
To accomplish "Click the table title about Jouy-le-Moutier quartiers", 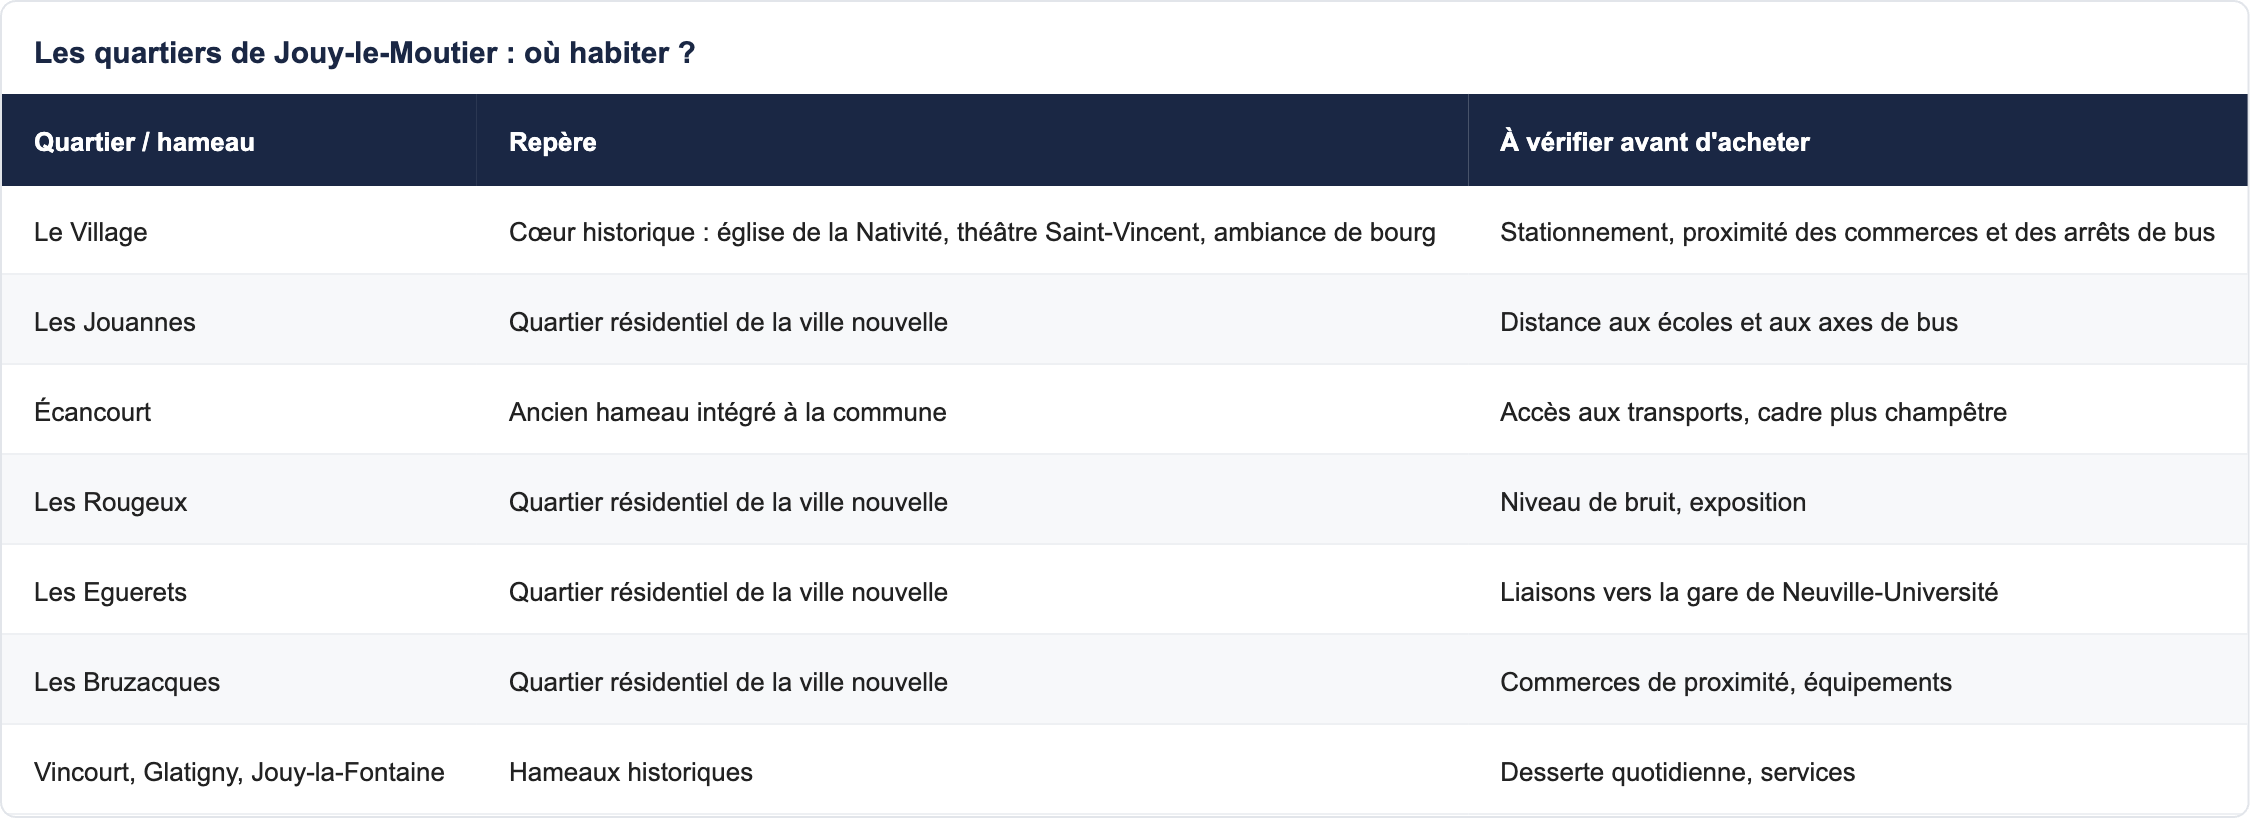I will (364, 53).
